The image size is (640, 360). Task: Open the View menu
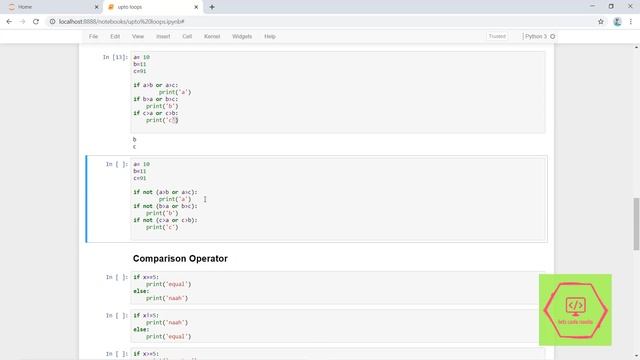click(x=138, y=36)
